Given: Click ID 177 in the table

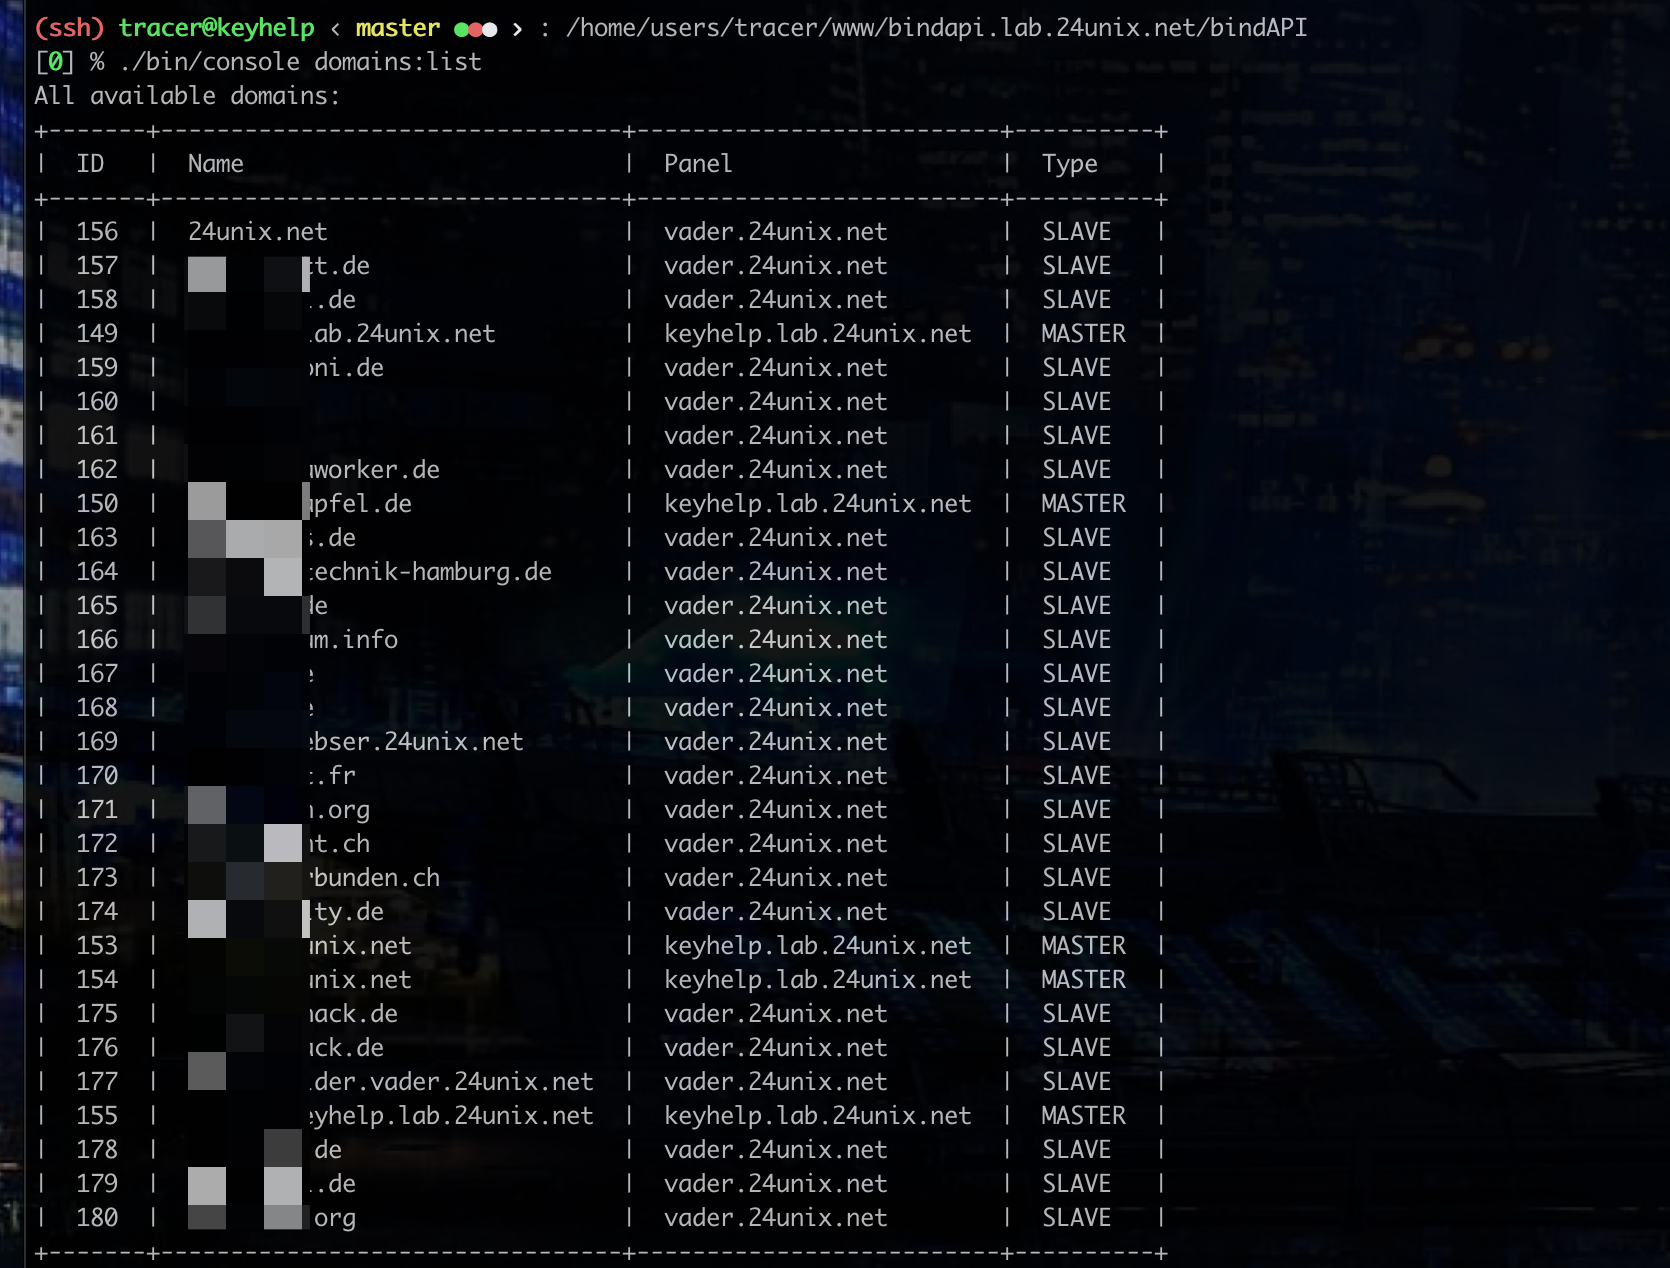Looking at the screenshot, I should (x=97, y=1082).
